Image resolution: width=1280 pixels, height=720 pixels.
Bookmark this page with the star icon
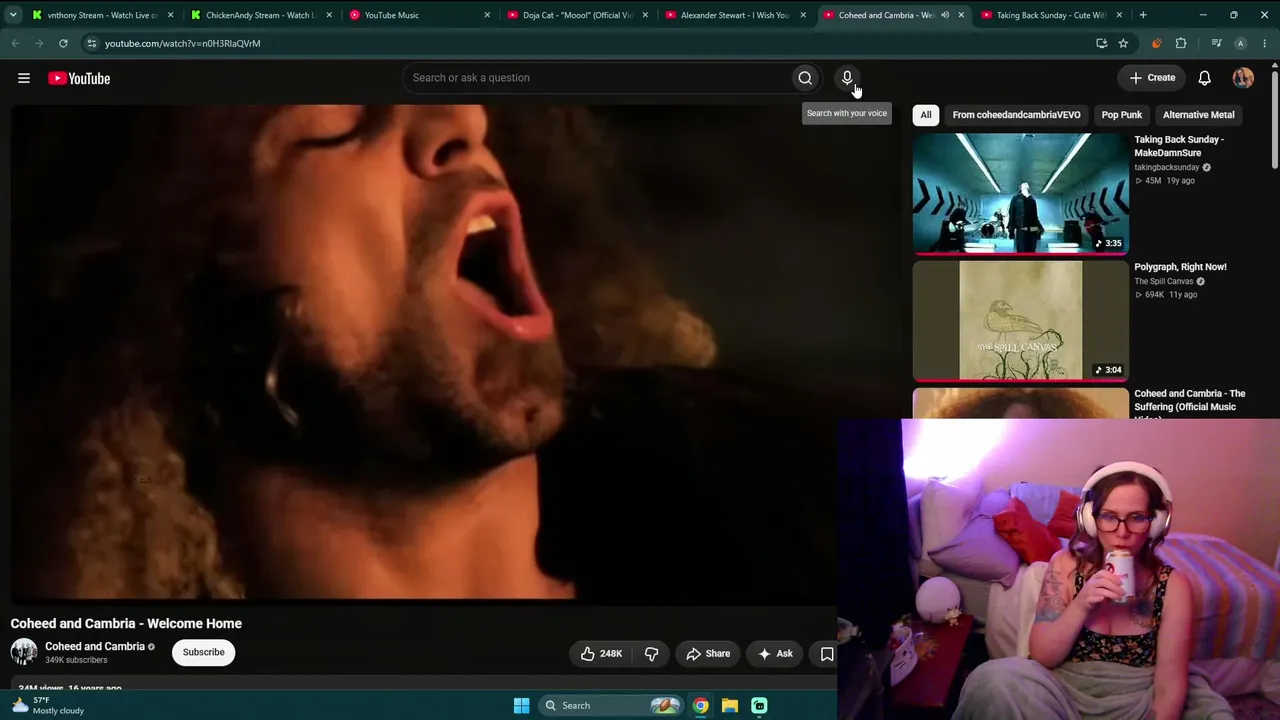(x=1123, y=43)
